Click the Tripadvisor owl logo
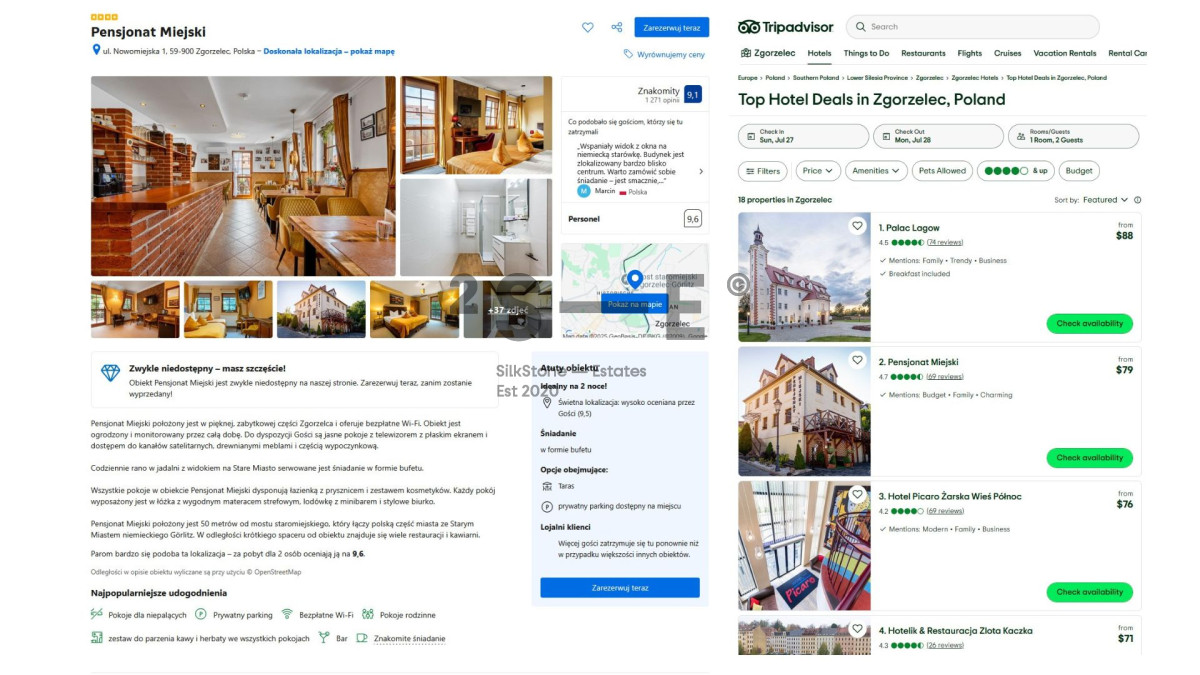The height and width of the screenshot is (675, 1200). [749, 27]
